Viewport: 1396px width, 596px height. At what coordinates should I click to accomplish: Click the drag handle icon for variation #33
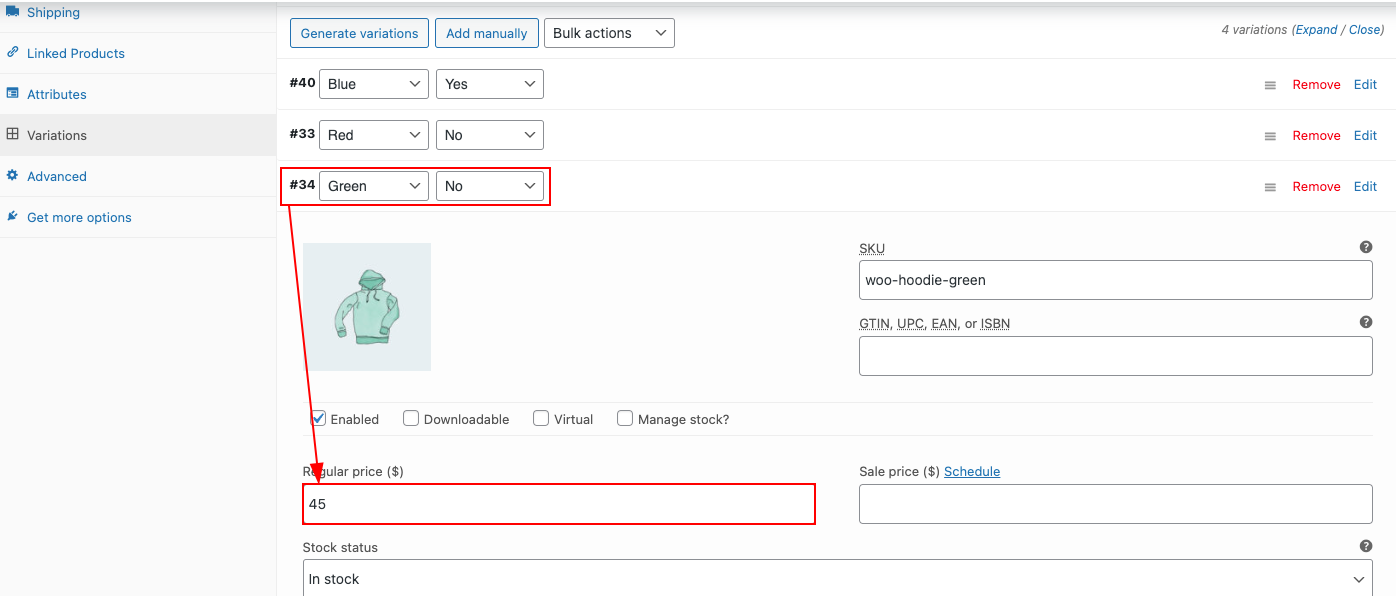point(1270,136)
